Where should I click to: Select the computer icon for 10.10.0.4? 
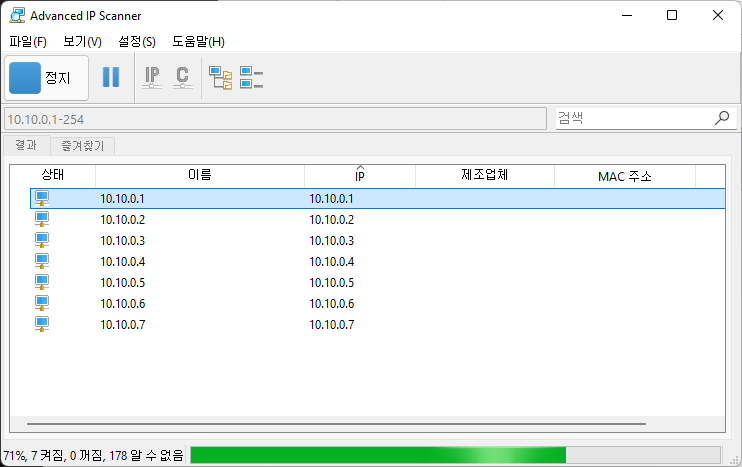tap(42, 261)
